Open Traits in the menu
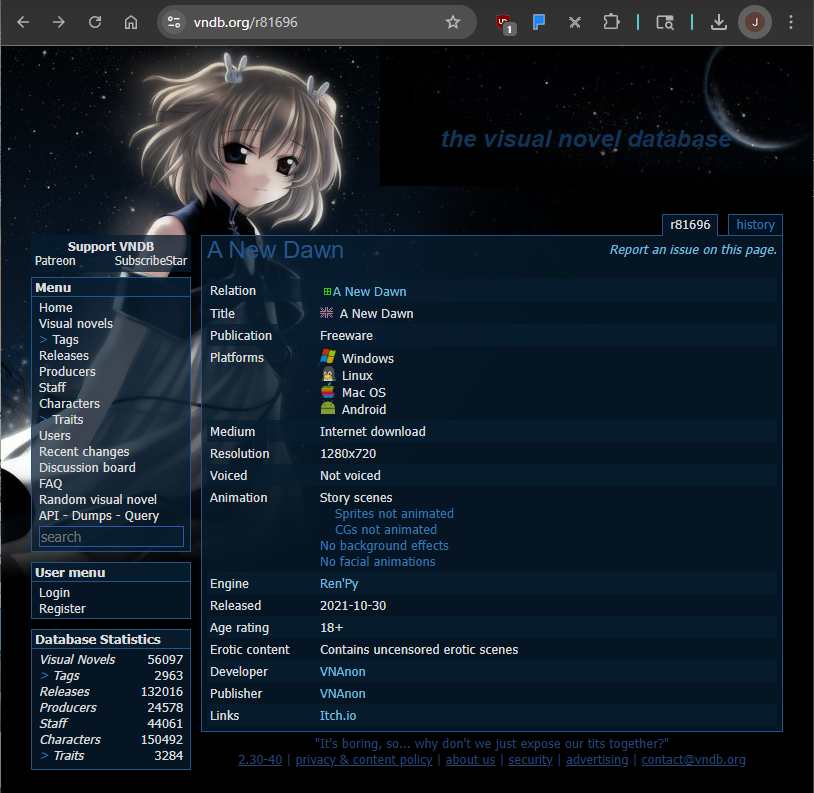Screen dimensions: 814x793 coord(68,420)
